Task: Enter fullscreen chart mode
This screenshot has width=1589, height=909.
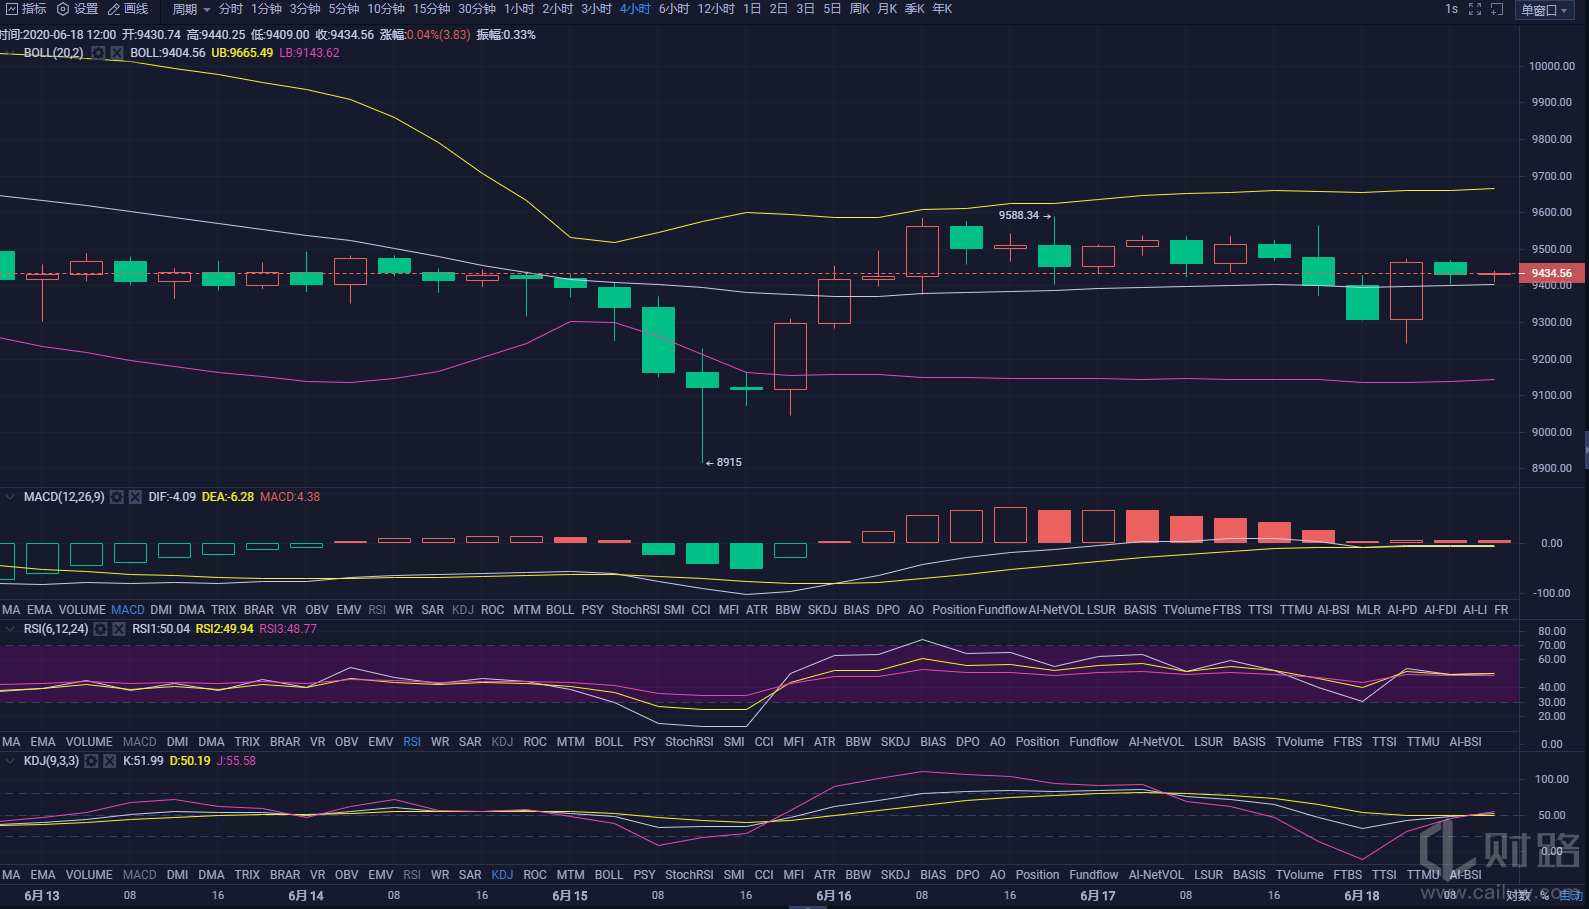Action: click(1475, 9)
